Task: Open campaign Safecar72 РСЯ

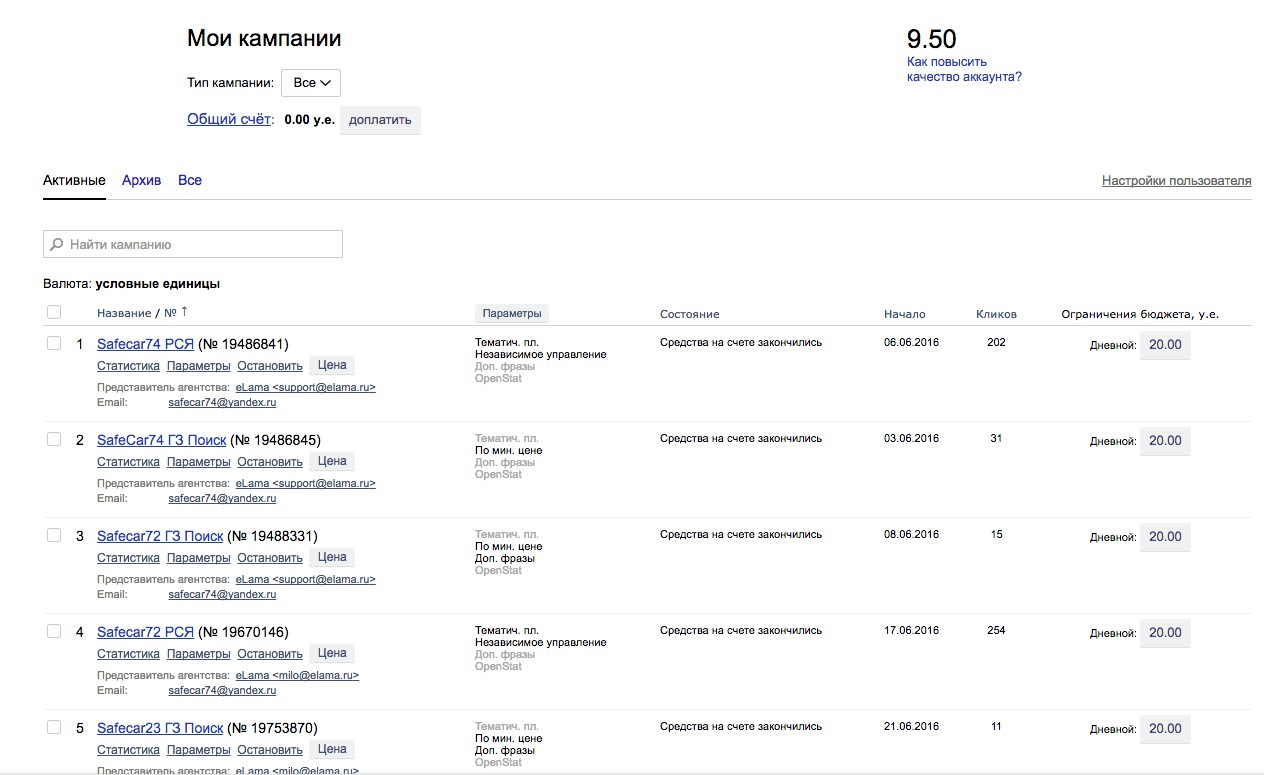Action: click(145, 632)
